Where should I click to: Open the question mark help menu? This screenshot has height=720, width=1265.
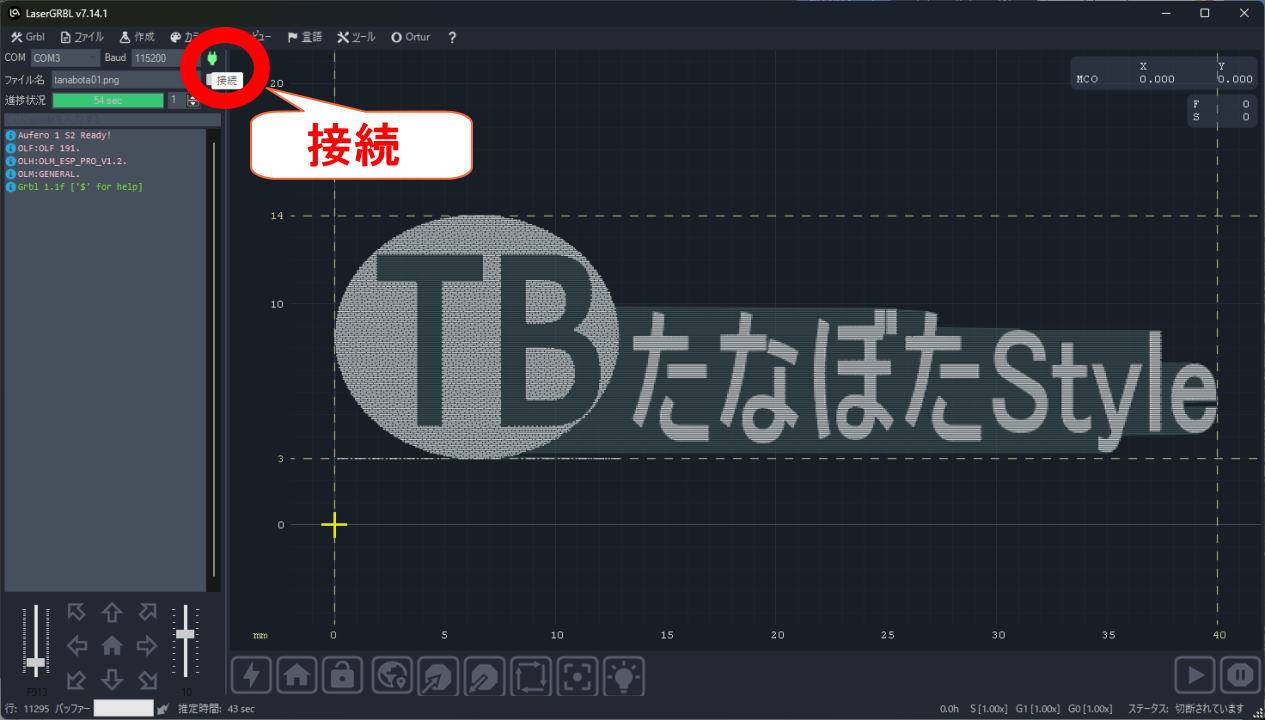click(452, 37)
